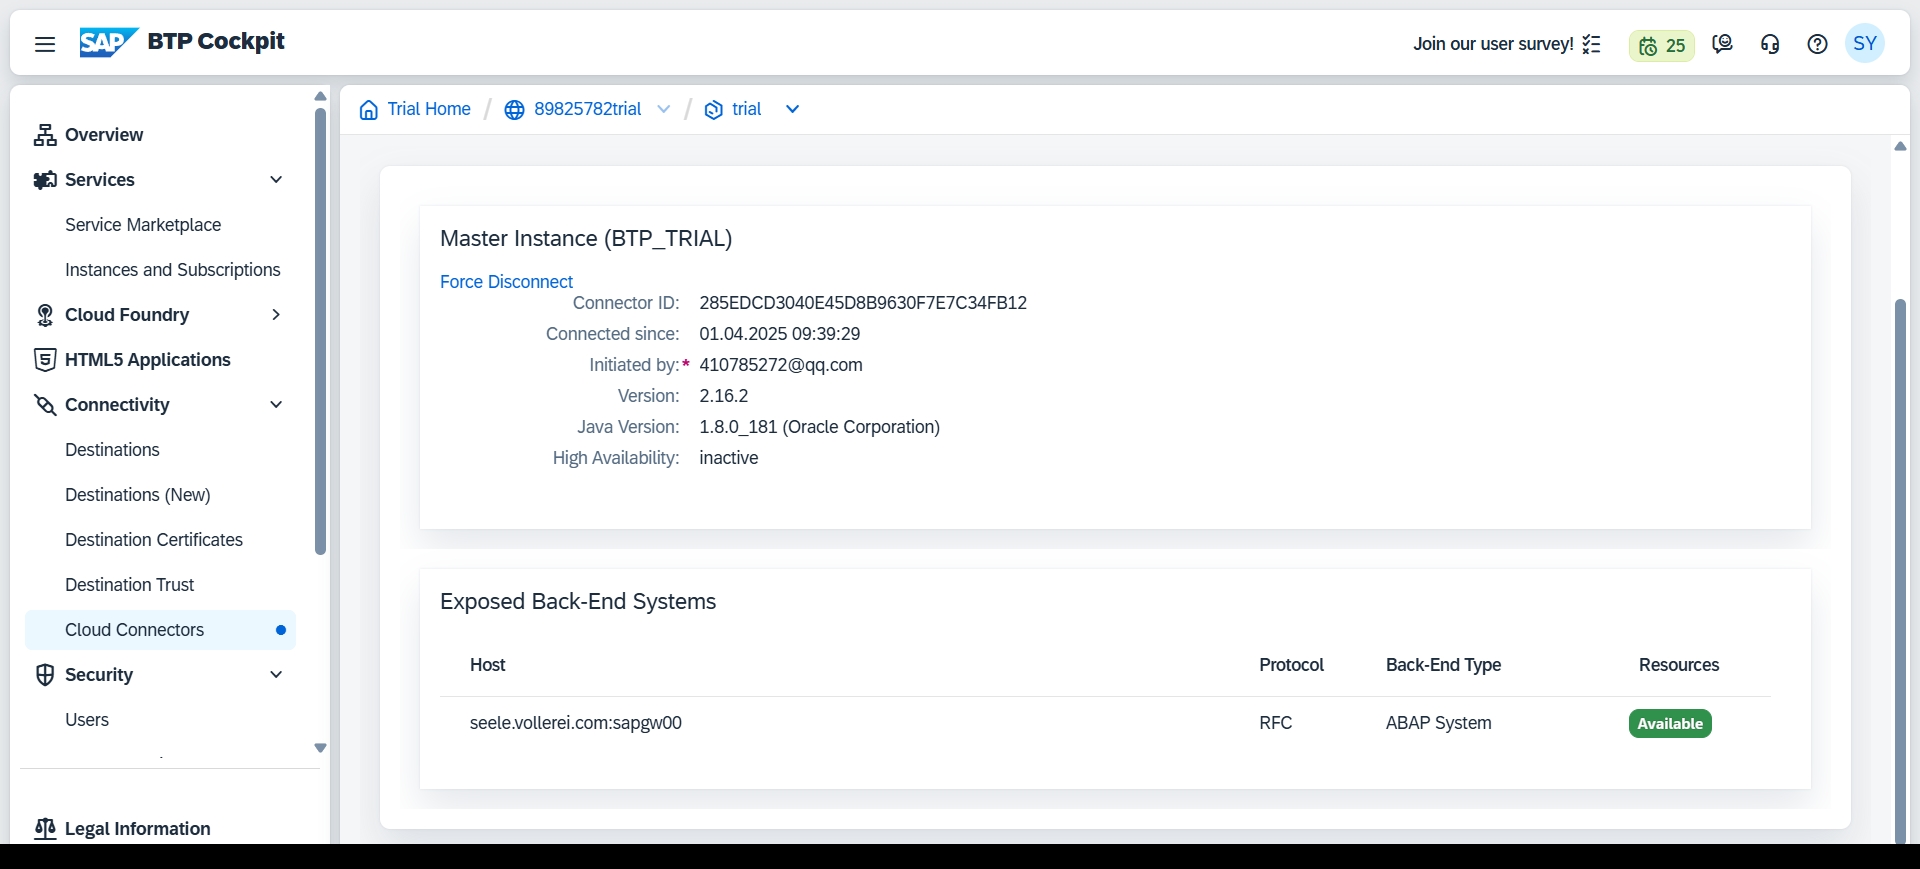1920x869 pixels.
Task: Collapse the Security section chevron
Action: tap(276, 675)
